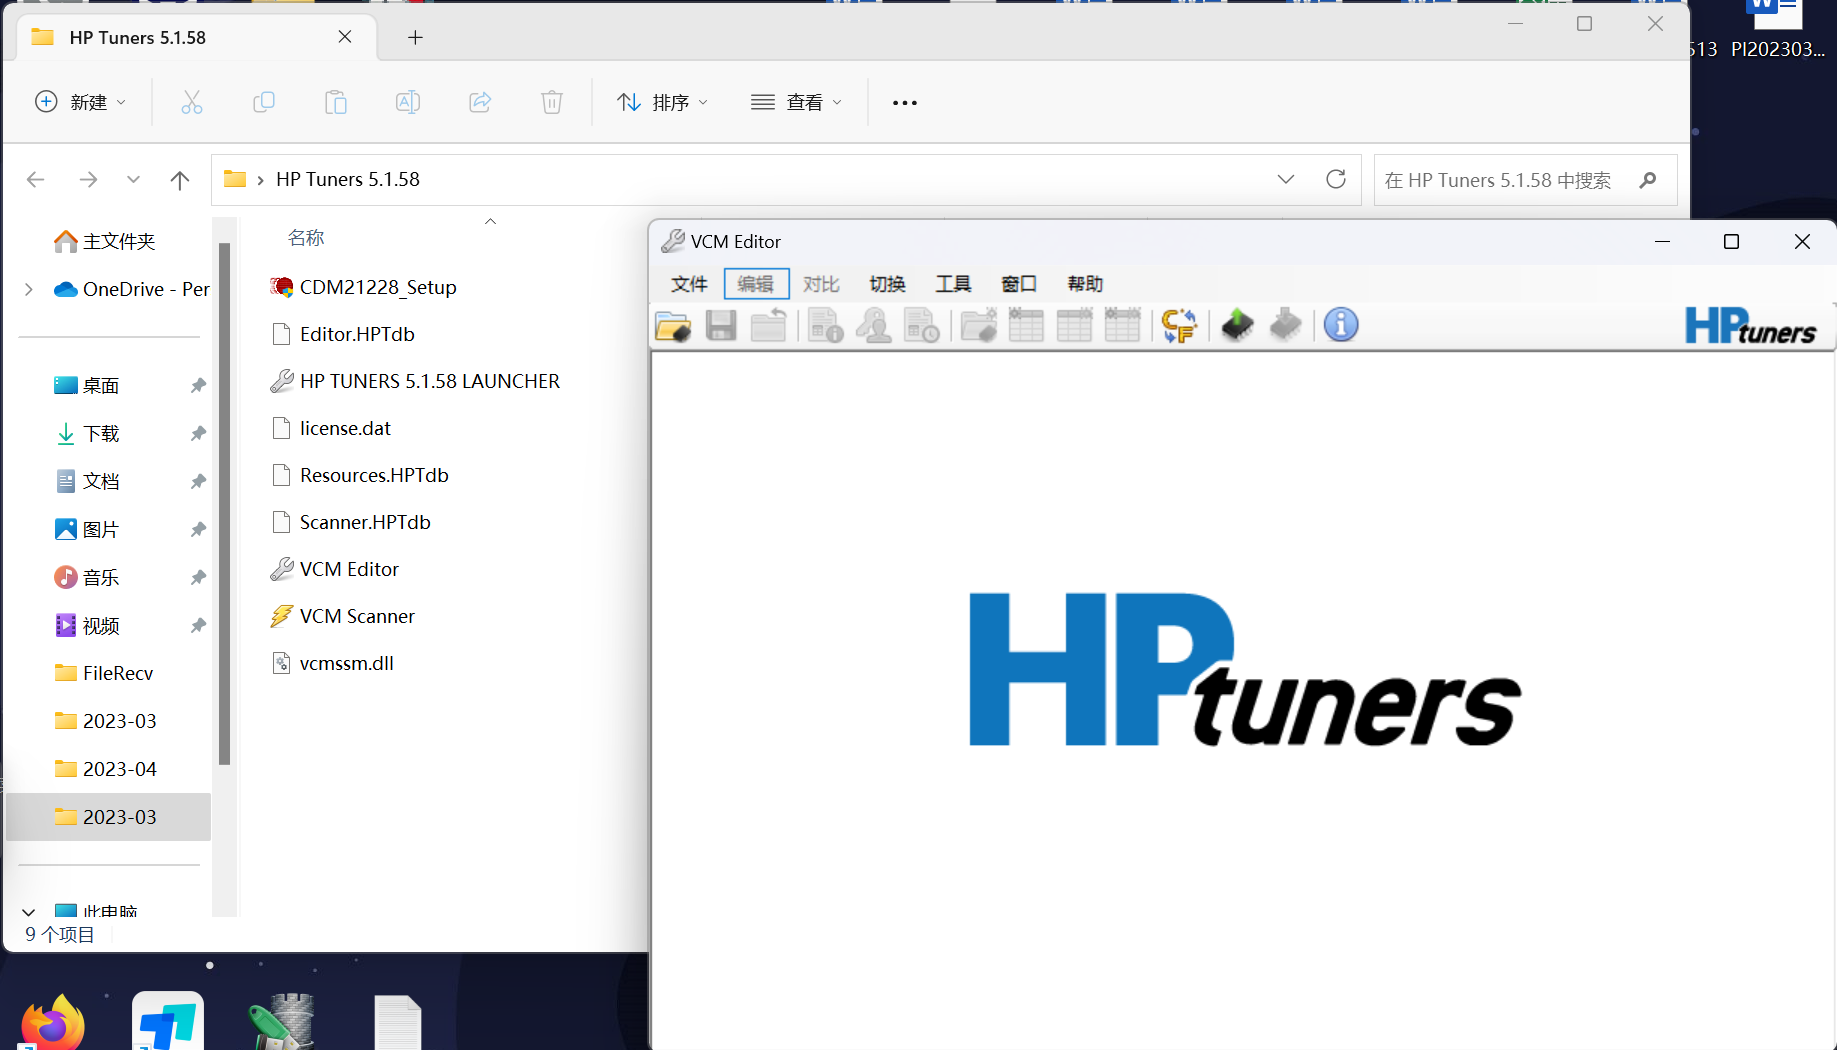
Task: Click the 新建 button
Action: click(x=81, y=102)
